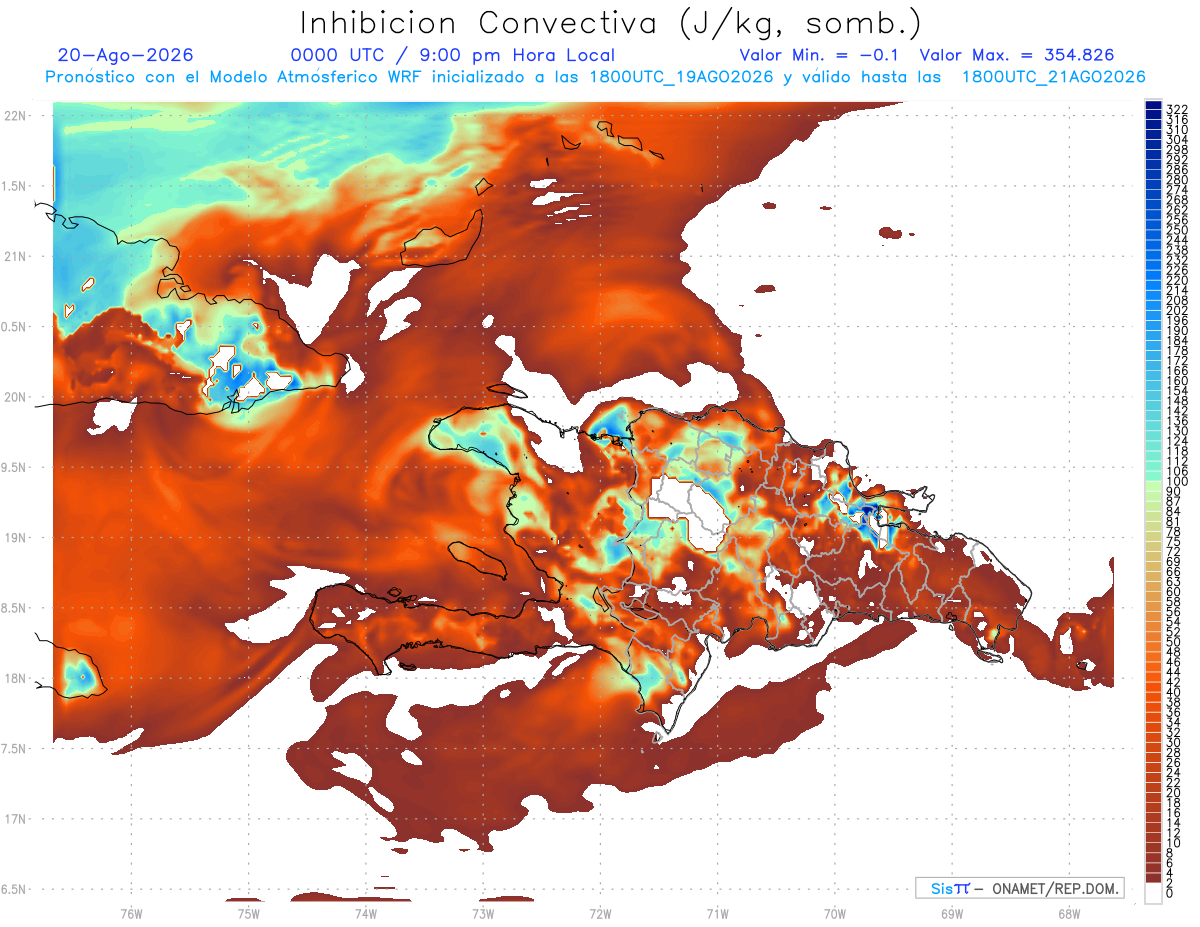Click the '7.5N' latitude label

[x=15, y=749]
